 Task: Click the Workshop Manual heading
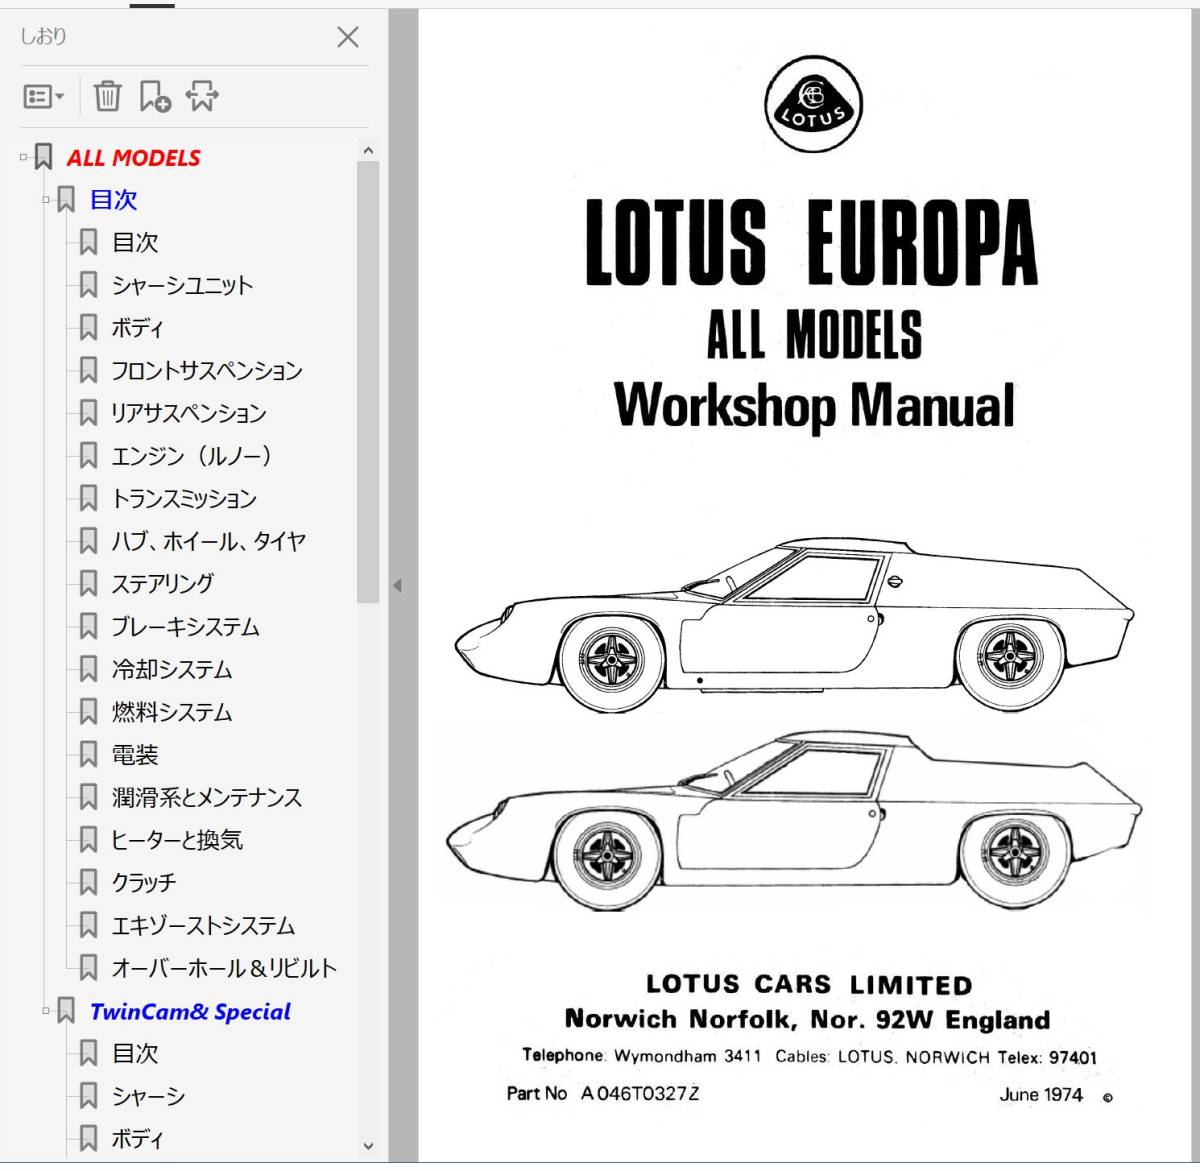(x=814, y=406)
